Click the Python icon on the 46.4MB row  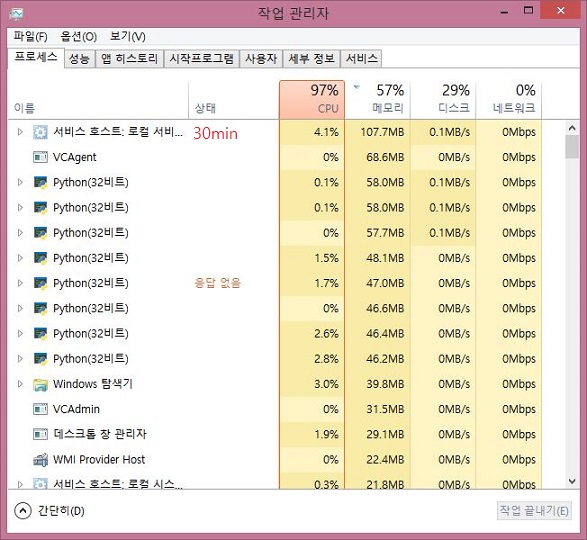(40, 333)
